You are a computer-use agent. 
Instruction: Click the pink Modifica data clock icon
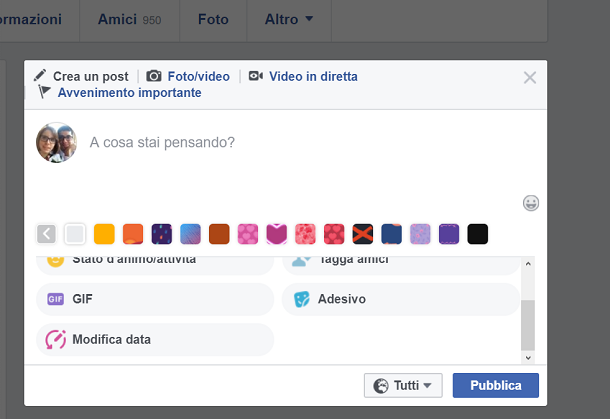click(x=56, y=340)
